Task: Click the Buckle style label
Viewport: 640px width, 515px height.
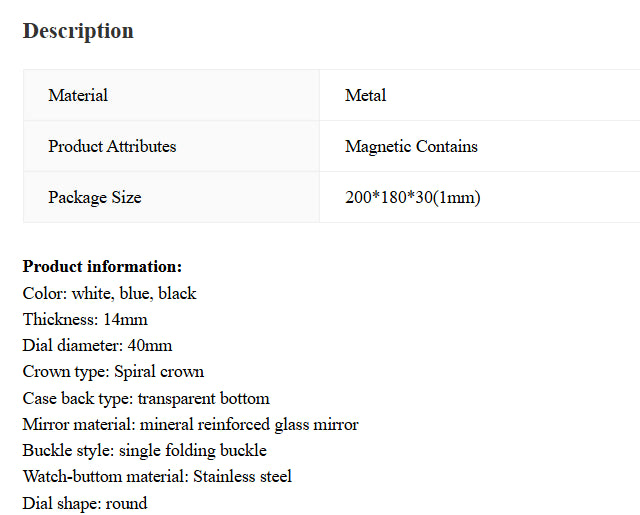Action: click(66, 450)
